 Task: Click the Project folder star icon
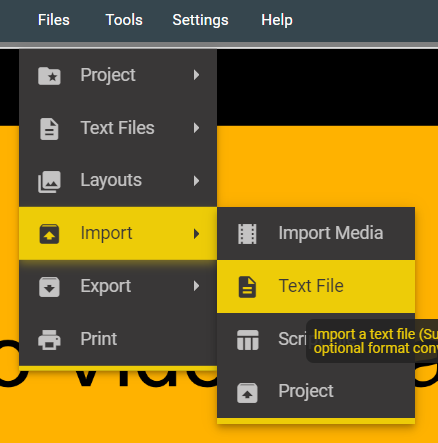tap(49, 76)
